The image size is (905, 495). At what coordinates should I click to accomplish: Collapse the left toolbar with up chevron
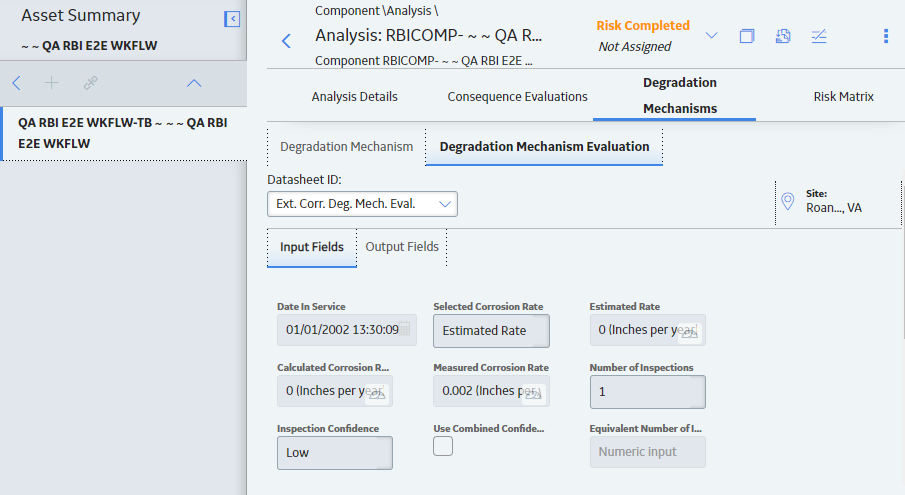[194, 83]
